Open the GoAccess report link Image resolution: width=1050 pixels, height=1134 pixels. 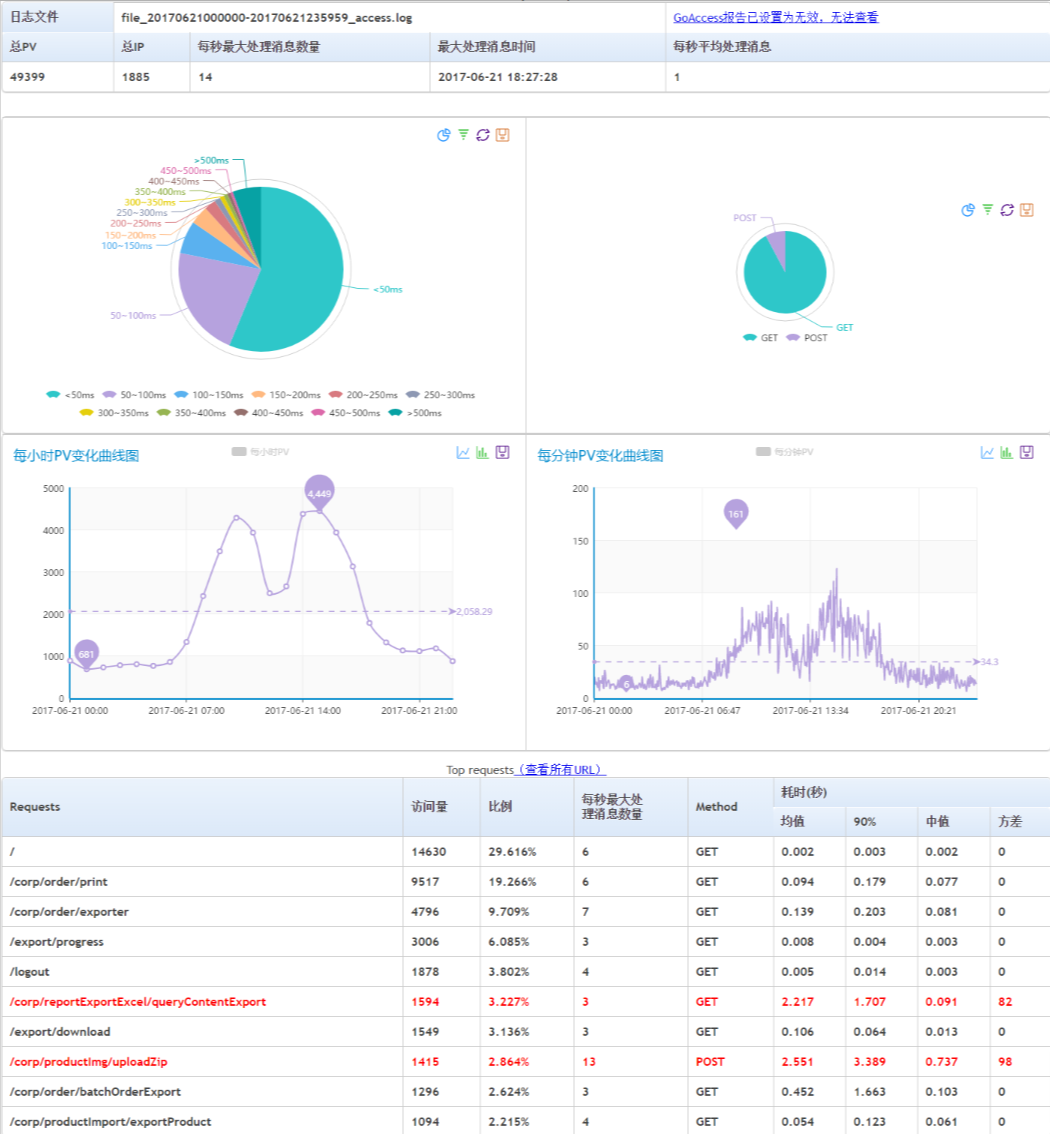pyautogui.click(x=775, y=17)
